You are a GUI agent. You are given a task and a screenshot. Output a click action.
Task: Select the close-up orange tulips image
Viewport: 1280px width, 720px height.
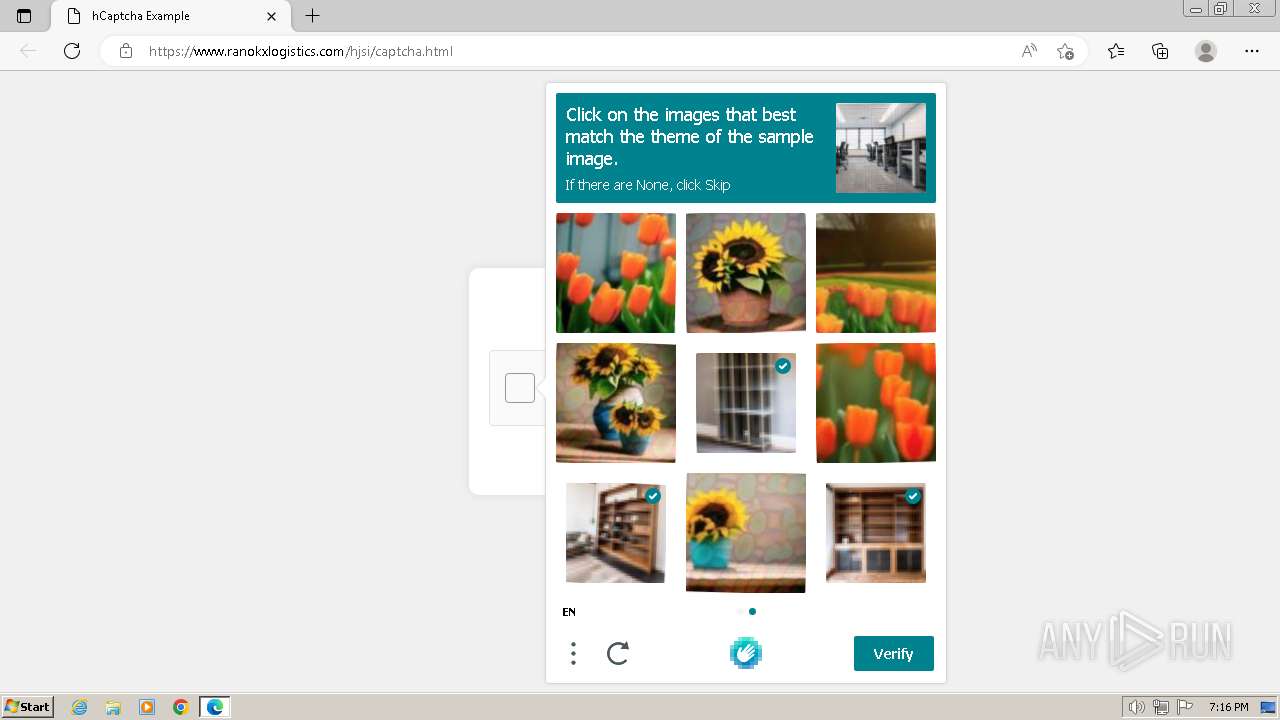click(876, 403)
